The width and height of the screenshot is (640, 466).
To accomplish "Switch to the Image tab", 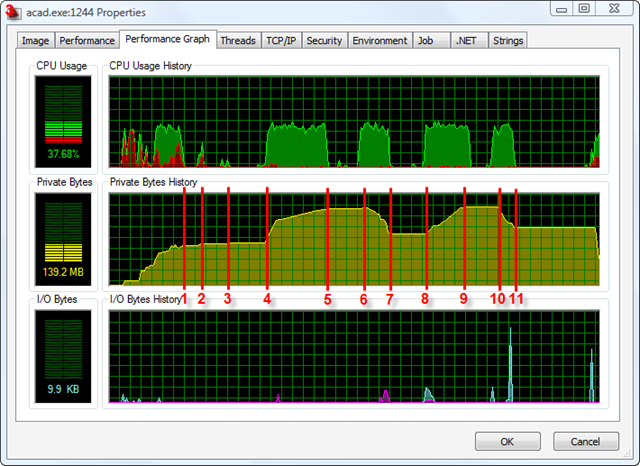I will coord(35,41).
